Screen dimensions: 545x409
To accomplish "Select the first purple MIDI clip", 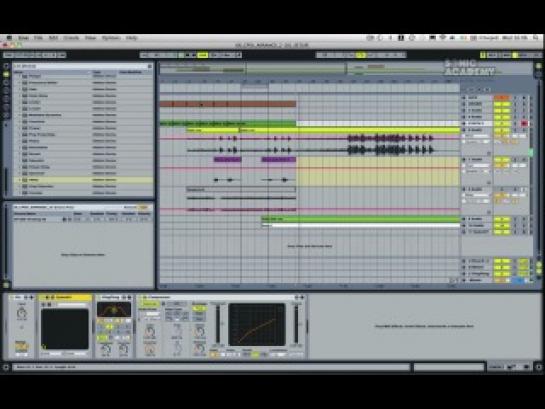I will 227,159.
